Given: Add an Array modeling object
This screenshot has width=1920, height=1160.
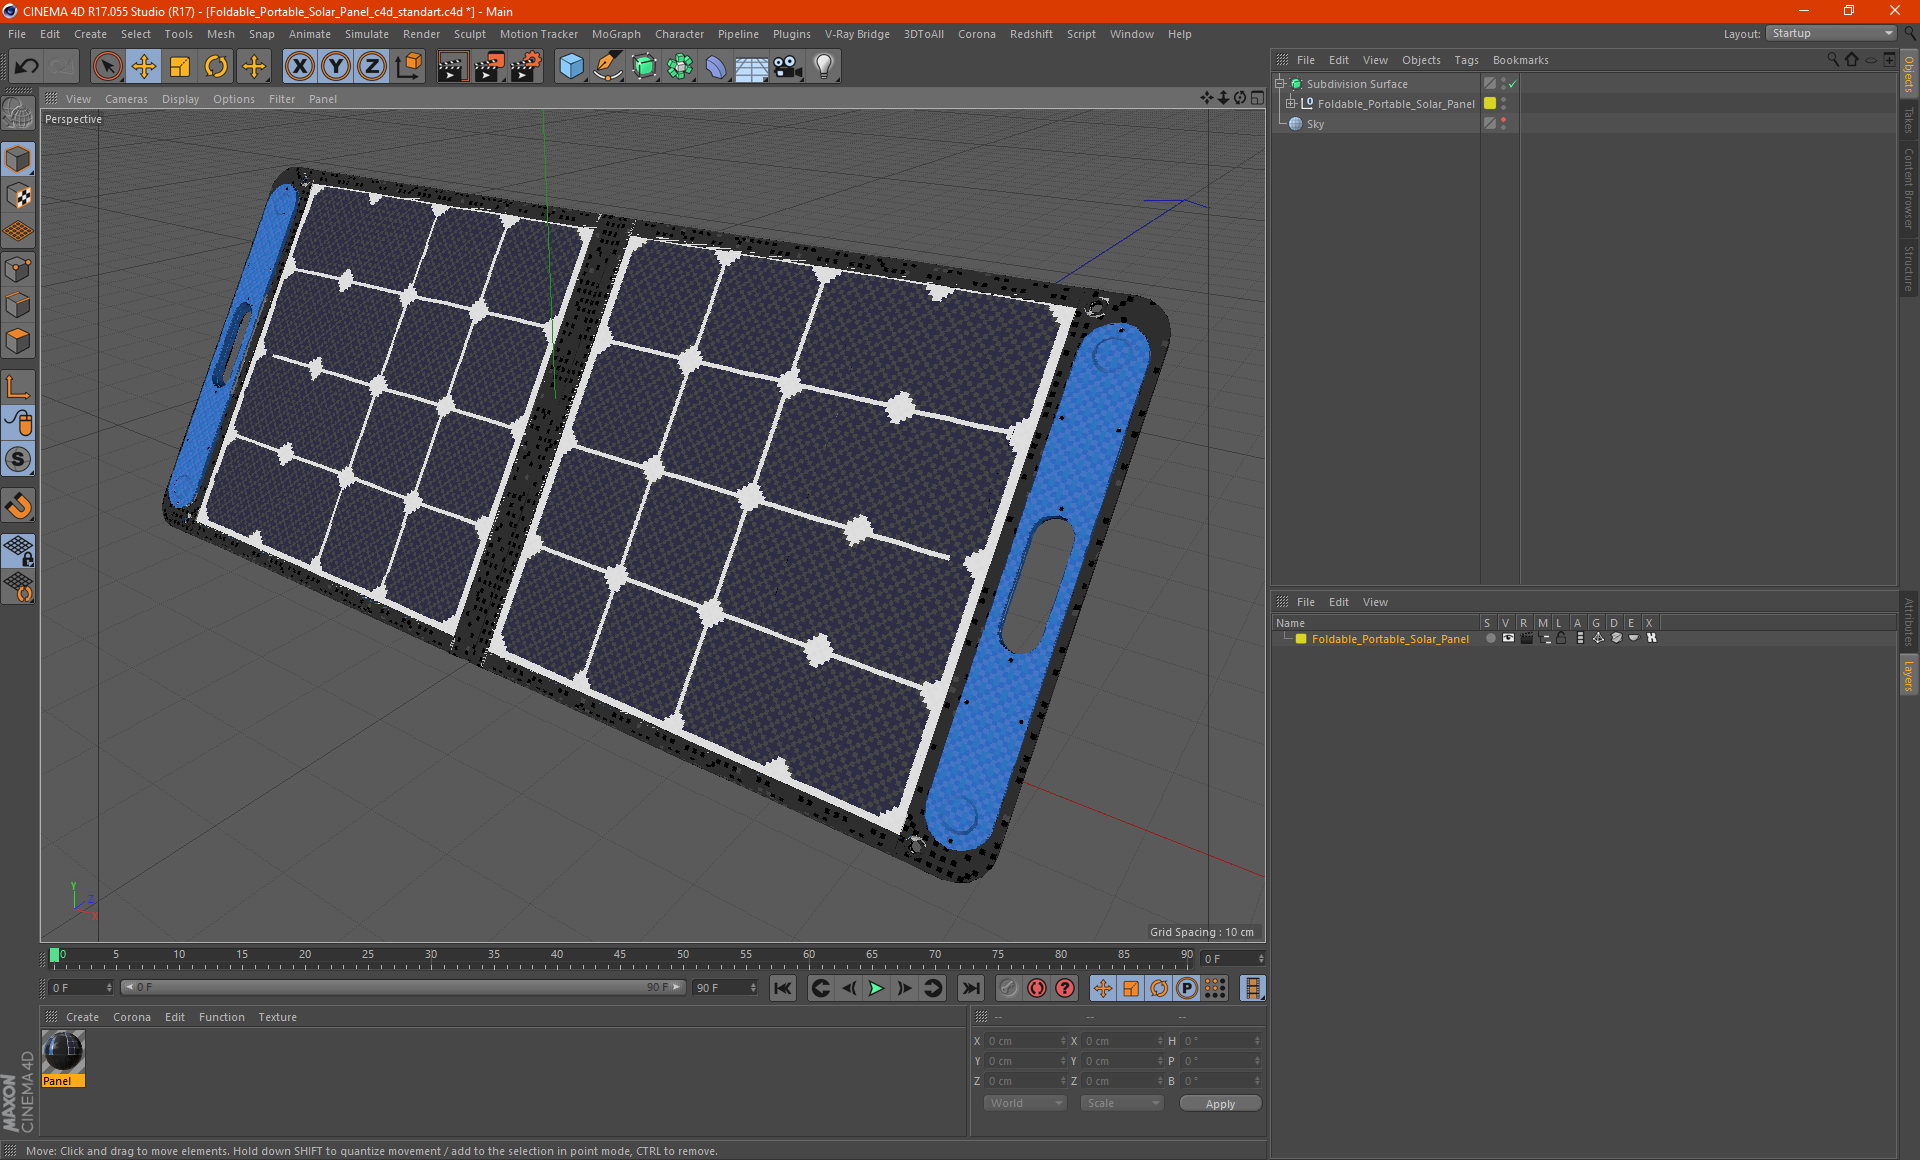Looking at the screenshot, I should coord(680,67).
